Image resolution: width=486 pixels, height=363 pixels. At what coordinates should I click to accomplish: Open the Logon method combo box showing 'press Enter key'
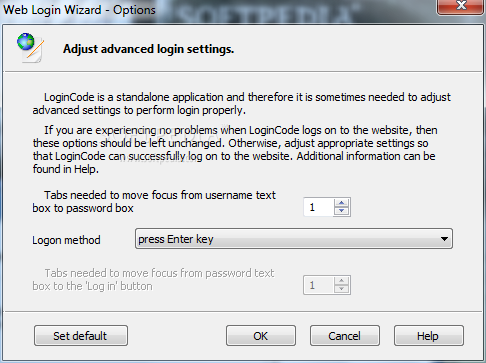(x=294, y=239)
